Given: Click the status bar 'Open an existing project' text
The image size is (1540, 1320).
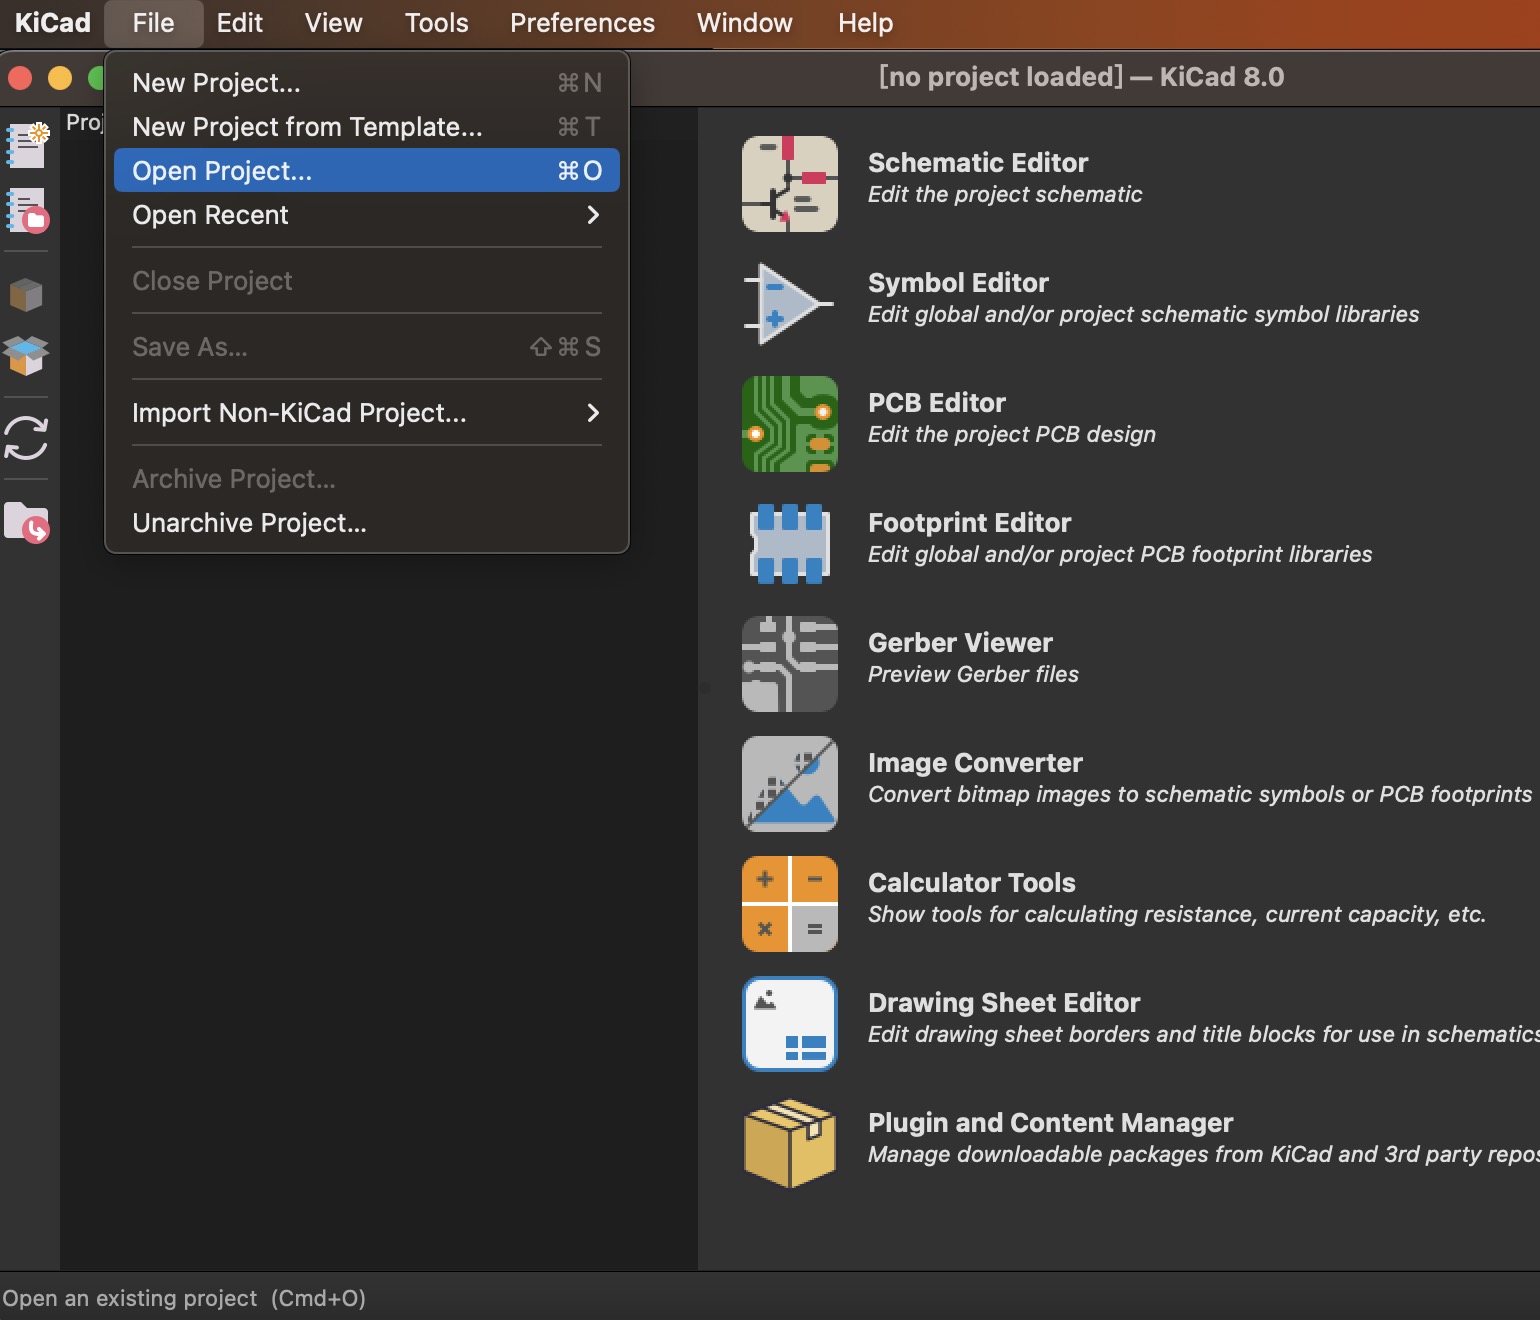Looking at the screenshot, I should click(x=184, y=1298).
